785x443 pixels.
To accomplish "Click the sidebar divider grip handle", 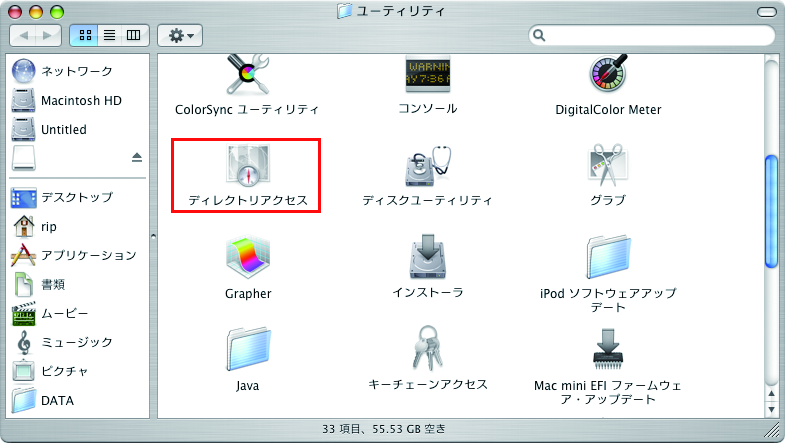I will pyautogui.click(x=153, y=236).
